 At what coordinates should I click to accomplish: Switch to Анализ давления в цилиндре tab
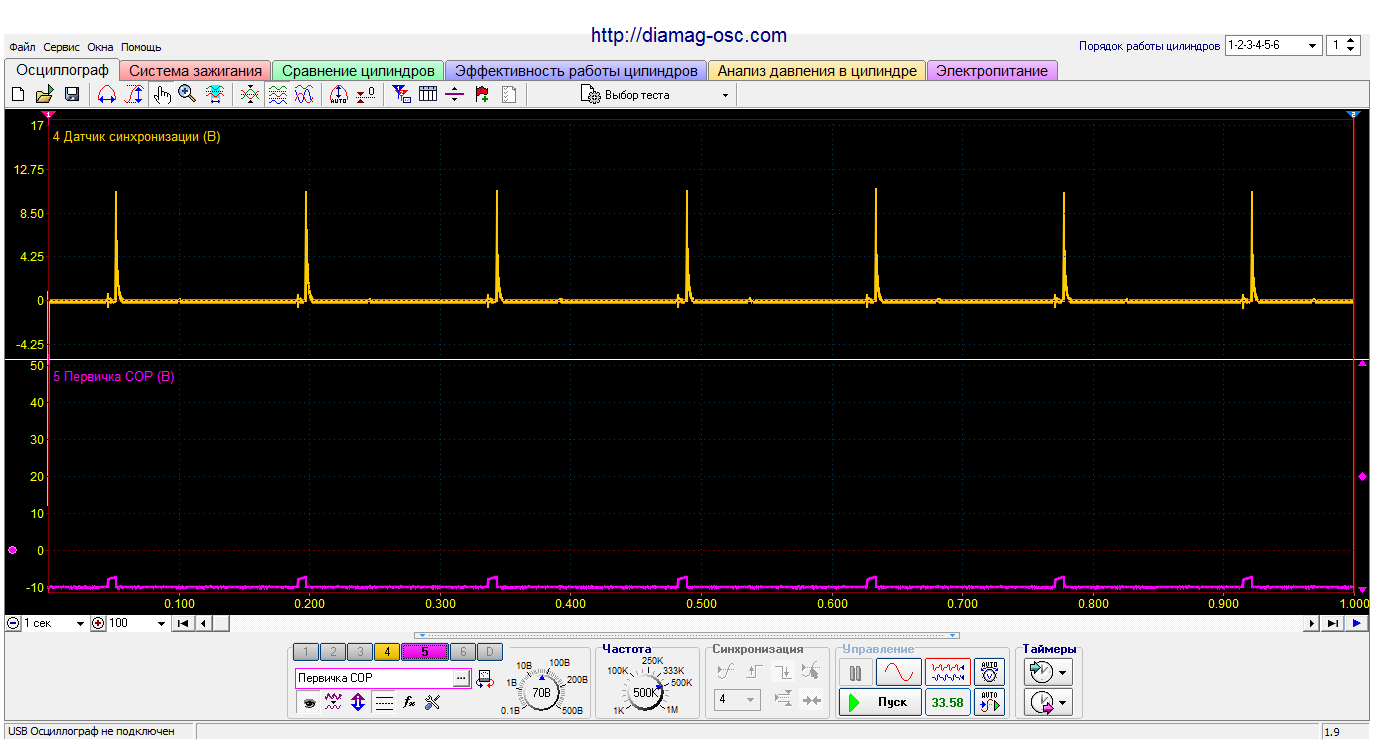pos(817,71)
